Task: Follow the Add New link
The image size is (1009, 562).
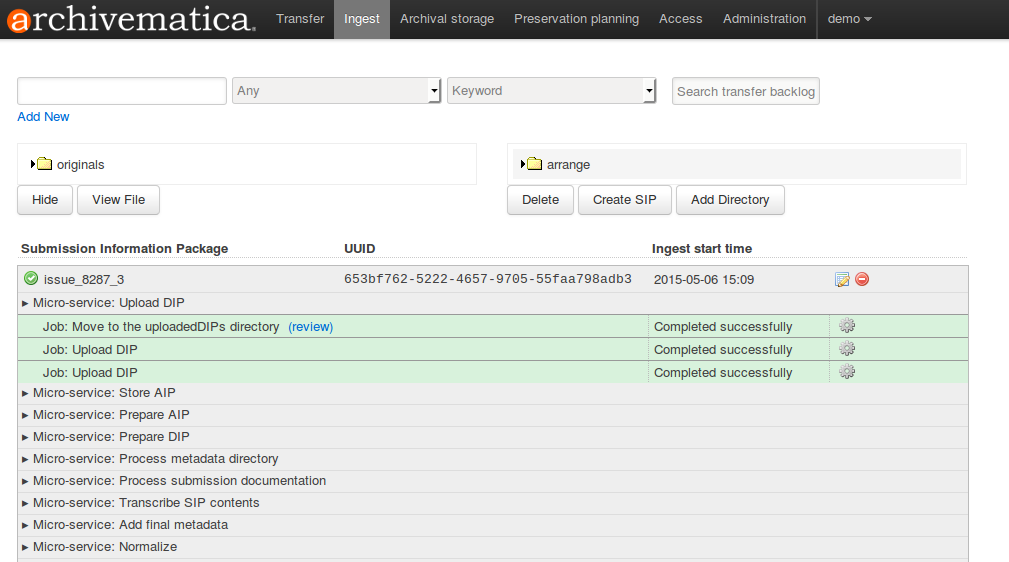Action: 43,117
